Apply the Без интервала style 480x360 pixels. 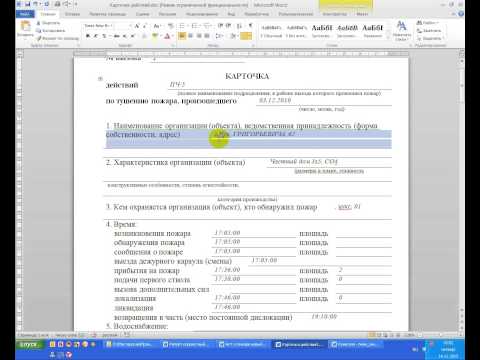(x=296, y=31)
